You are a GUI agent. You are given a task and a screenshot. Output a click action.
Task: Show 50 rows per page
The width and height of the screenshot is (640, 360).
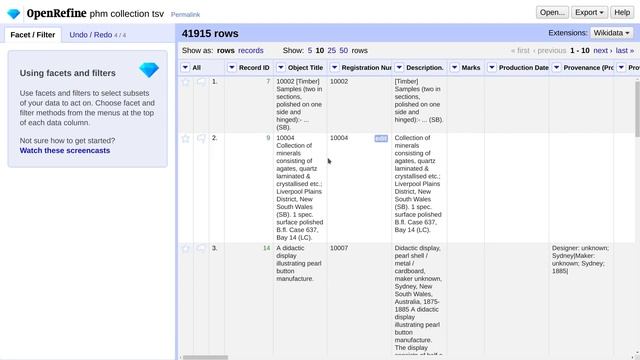[x=344, y=51]
